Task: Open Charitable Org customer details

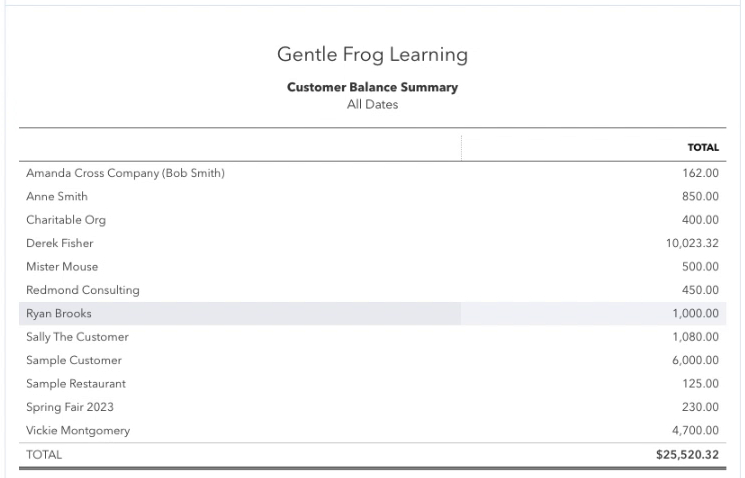Action: click(x=66, y=220)
